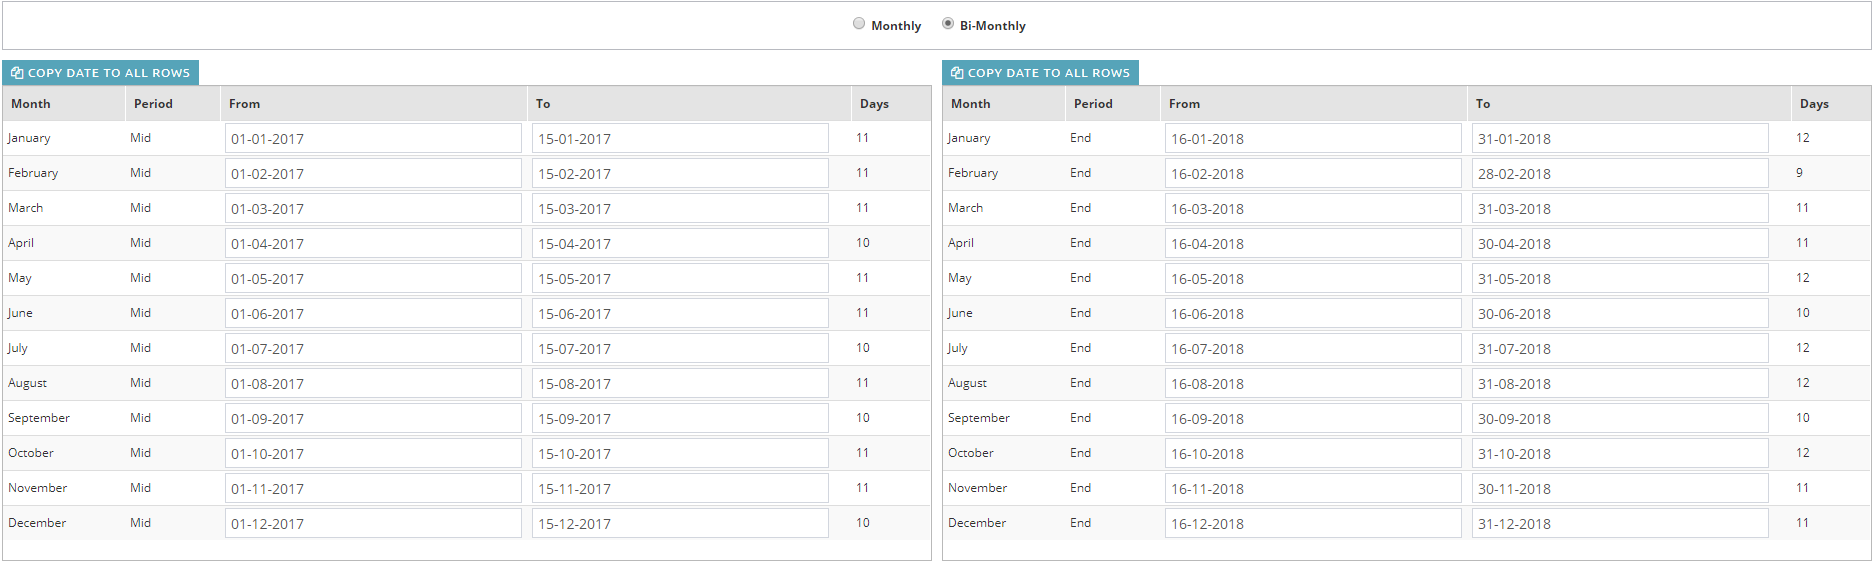Click May End From field 16-05-2018
This screenshot has height=564, width=1874.
(1312, 279)
